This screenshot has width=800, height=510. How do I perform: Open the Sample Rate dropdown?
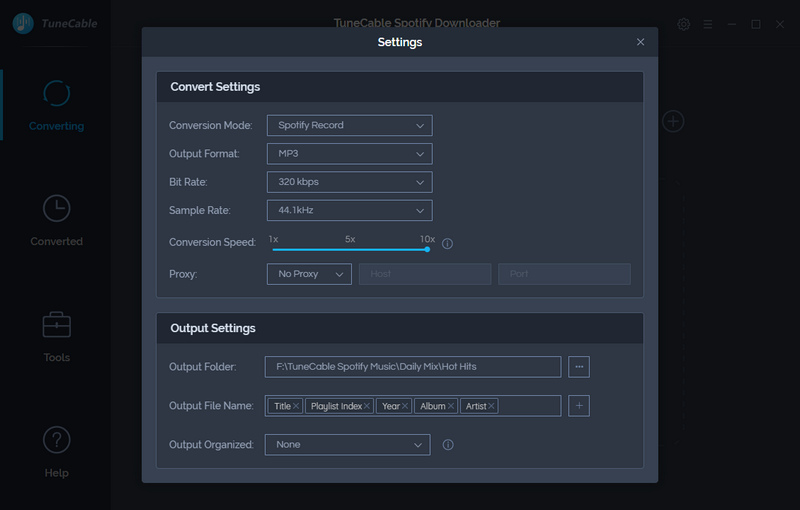click(x=349, y=211)
